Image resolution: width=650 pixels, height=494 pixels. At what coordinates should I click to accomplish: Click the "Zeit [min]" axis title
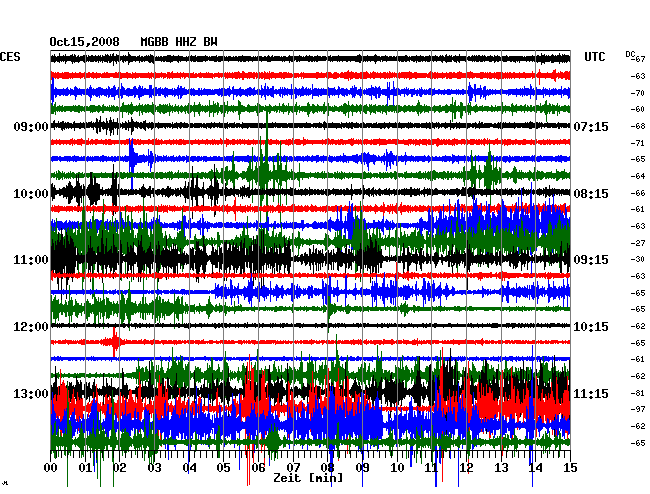coord(308,478)
